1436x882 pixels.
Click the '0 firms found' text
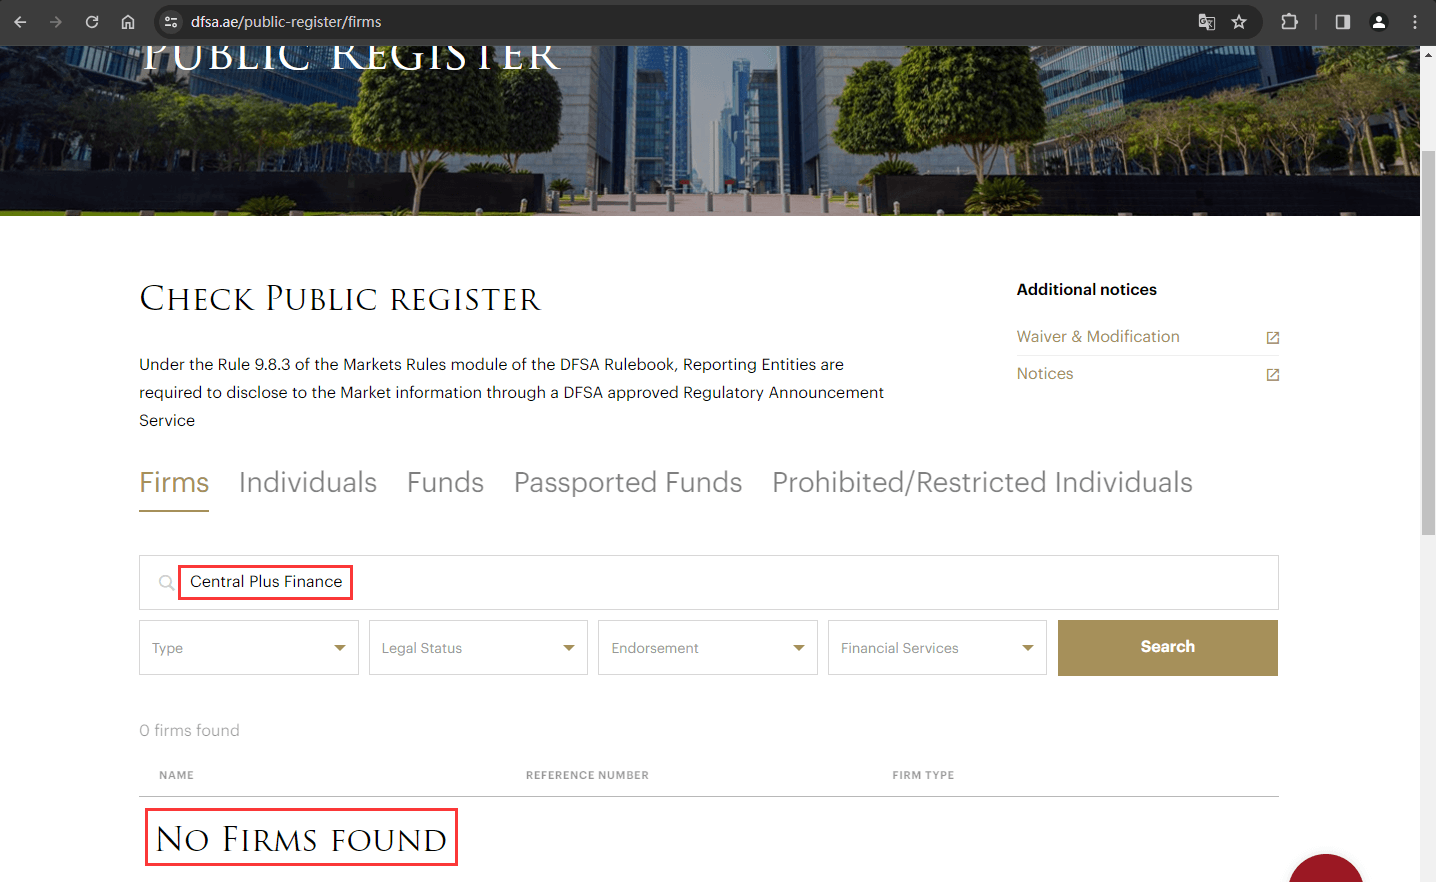point(189,731)
